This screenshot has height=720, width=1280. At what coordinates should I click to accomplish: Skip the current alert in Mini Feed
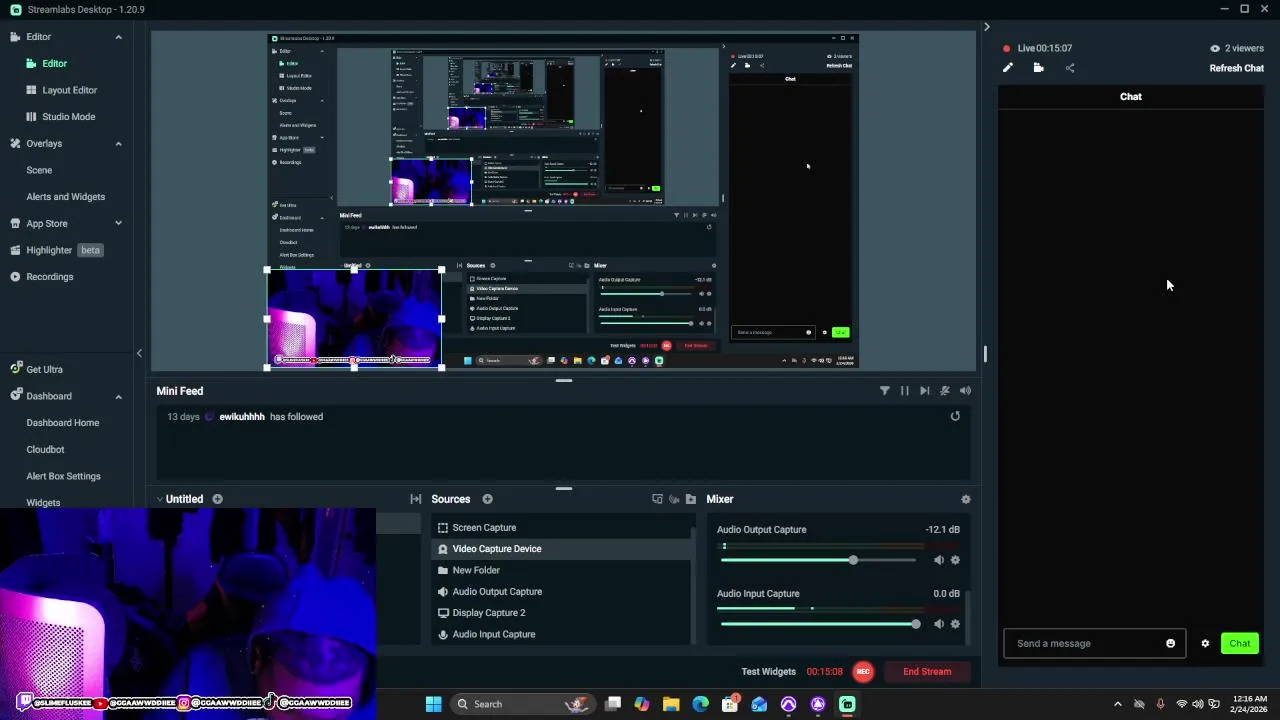925,391
